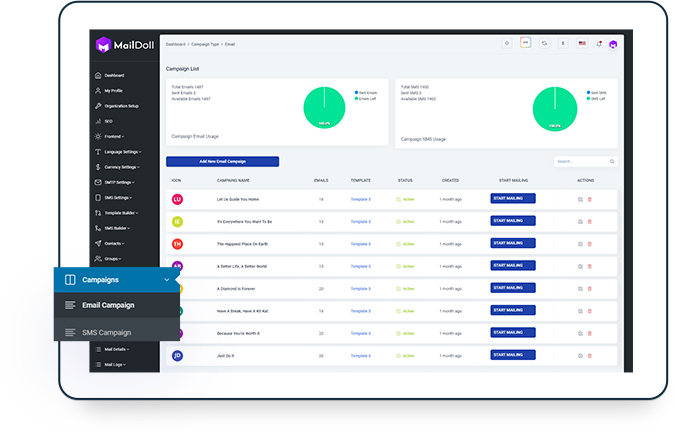
Task: Go to My Profile in sidebar
Action: 114,90
